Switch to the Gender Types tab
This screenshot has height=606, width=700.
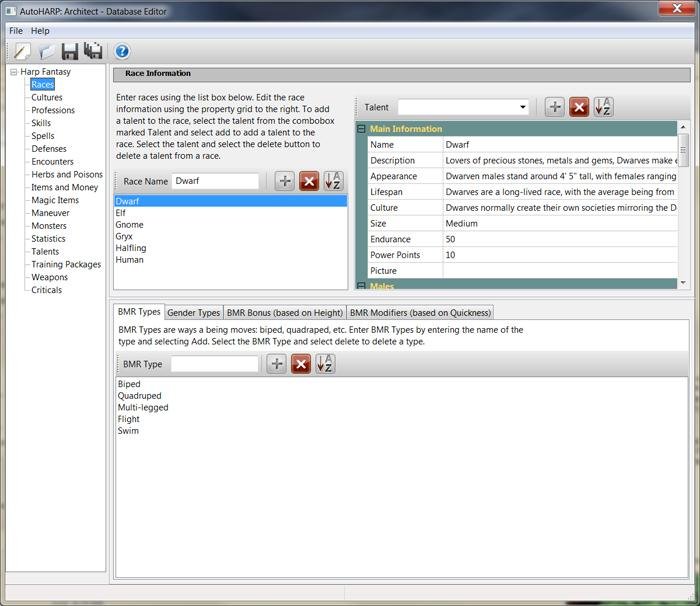(x=193, y=313)
